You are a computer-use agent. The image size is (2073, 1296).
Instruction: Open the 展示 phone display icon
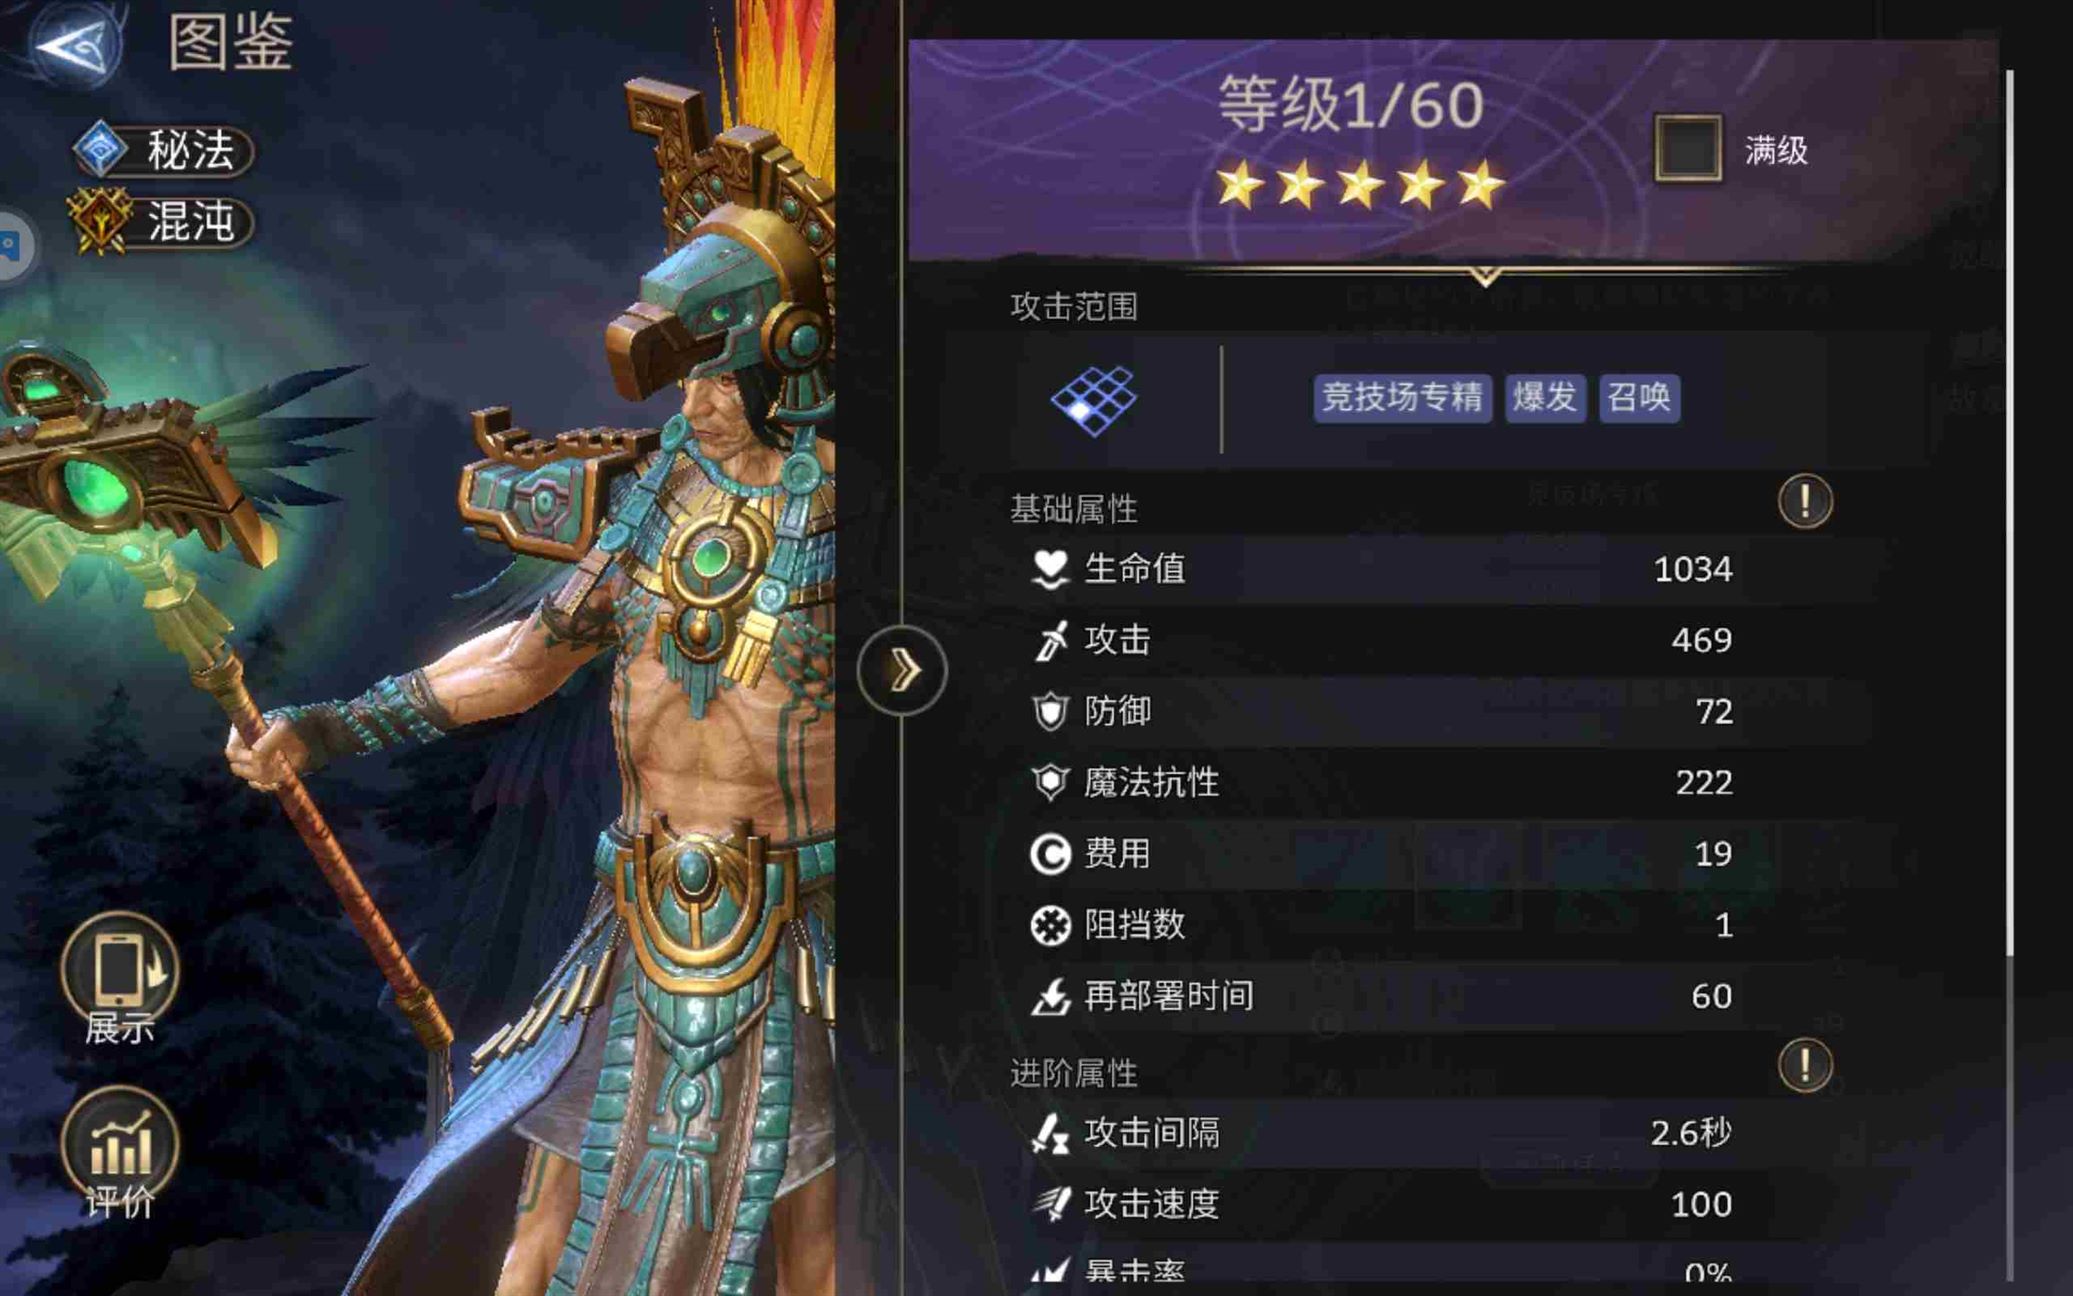pyautogui.click(x=120, y=968)
